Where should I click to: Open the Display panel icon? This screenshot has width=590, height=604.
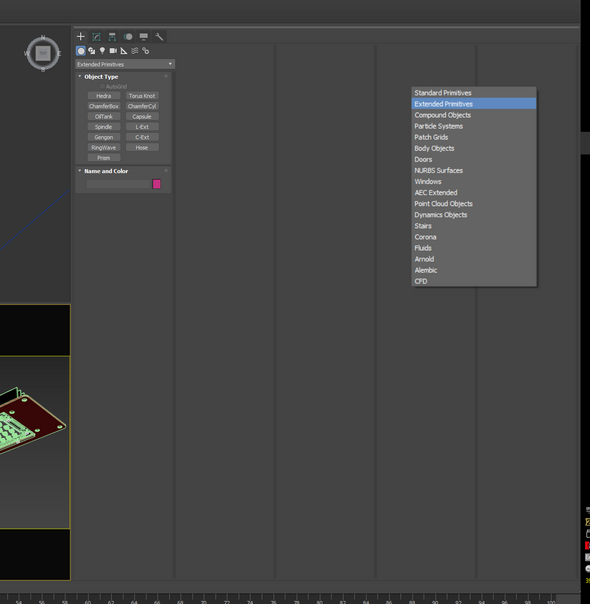[144, 37]
